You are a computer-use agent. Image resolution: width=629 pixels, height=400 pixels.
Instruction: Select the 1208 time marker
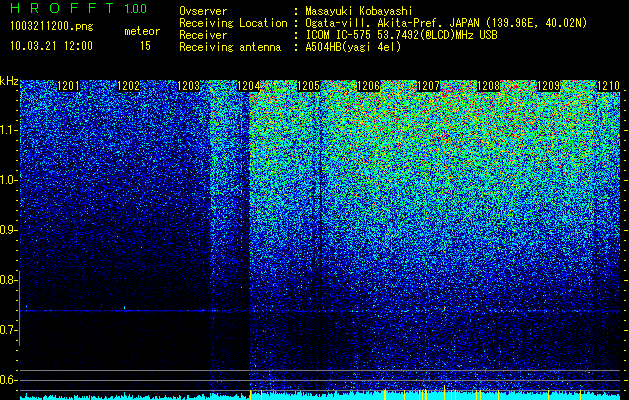489,86
